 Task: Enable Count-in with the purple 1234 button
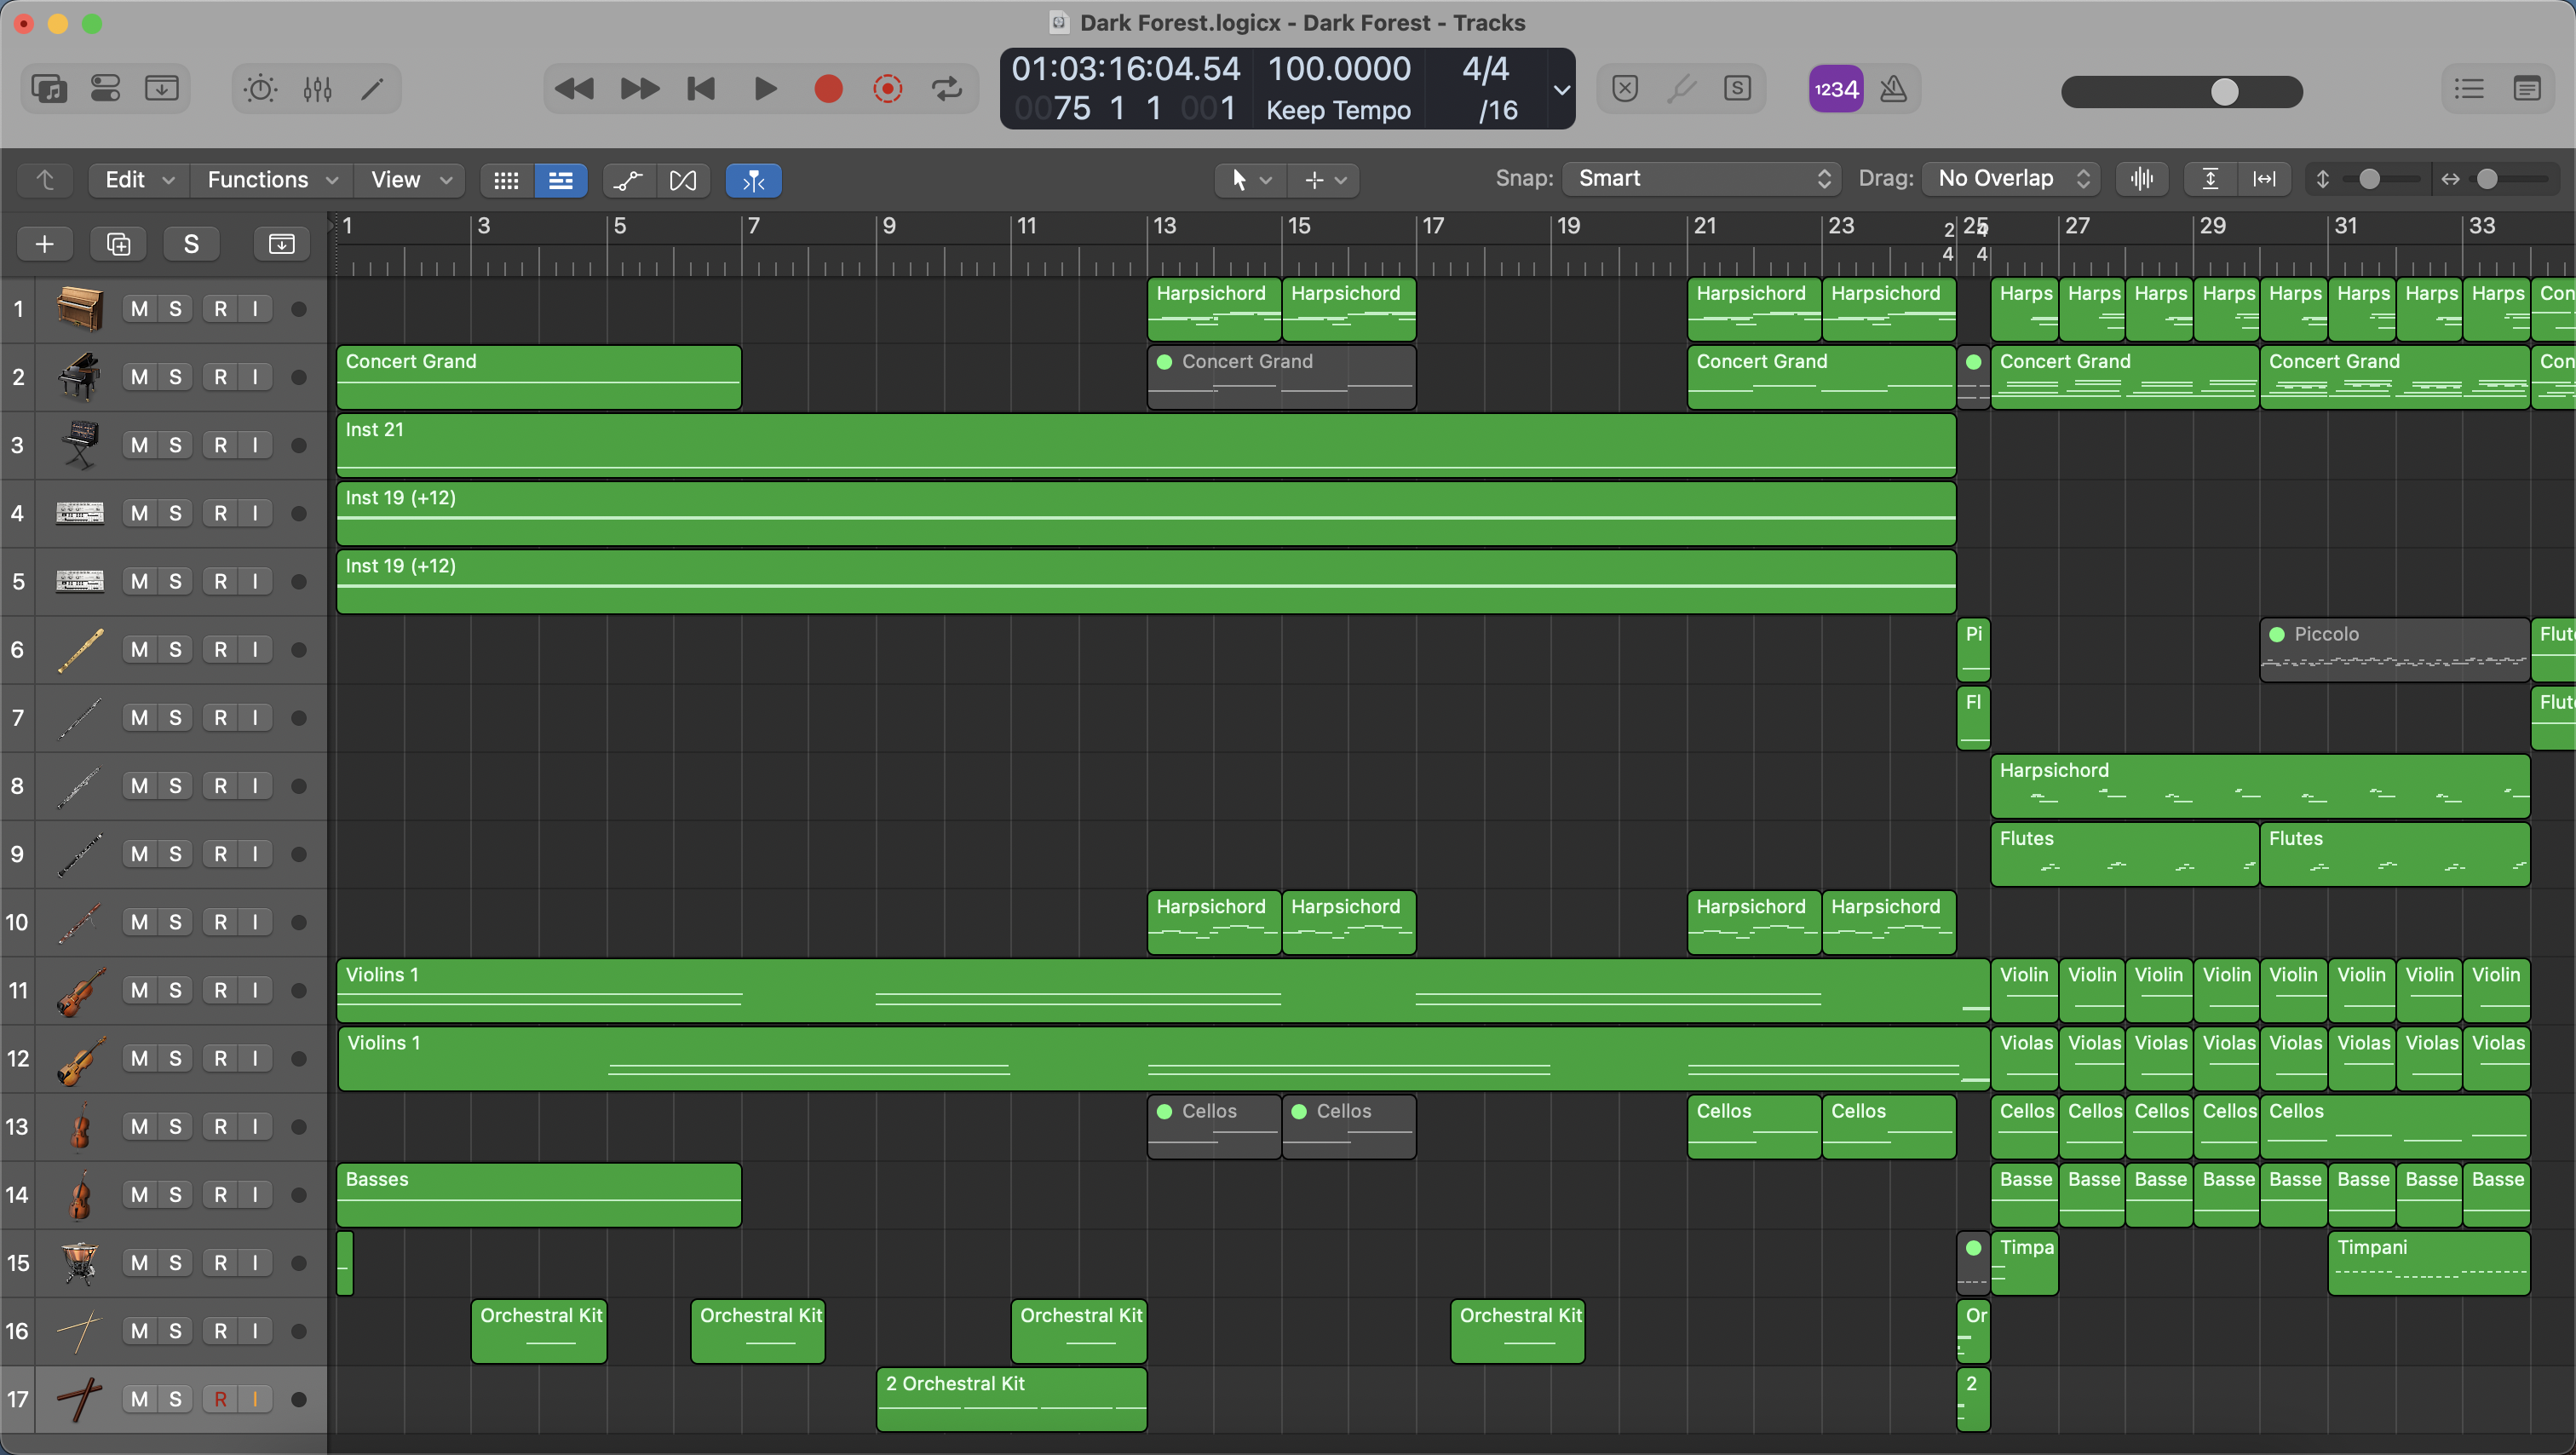coord(1836,90)
